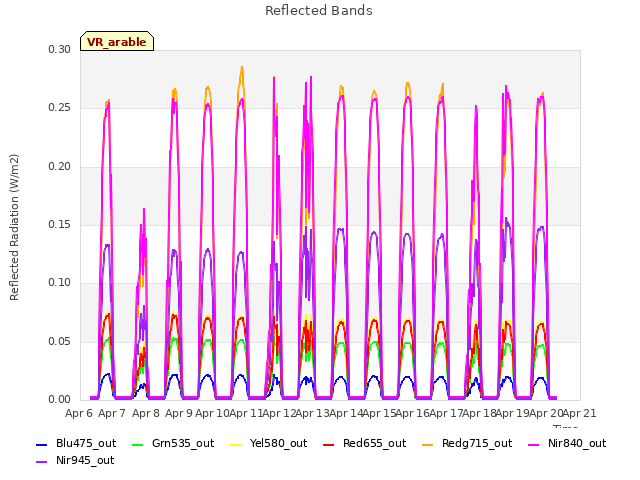
Task: Click the Apr 12 x-axis label
Action: pyautogui.click(x=279, y=414)
